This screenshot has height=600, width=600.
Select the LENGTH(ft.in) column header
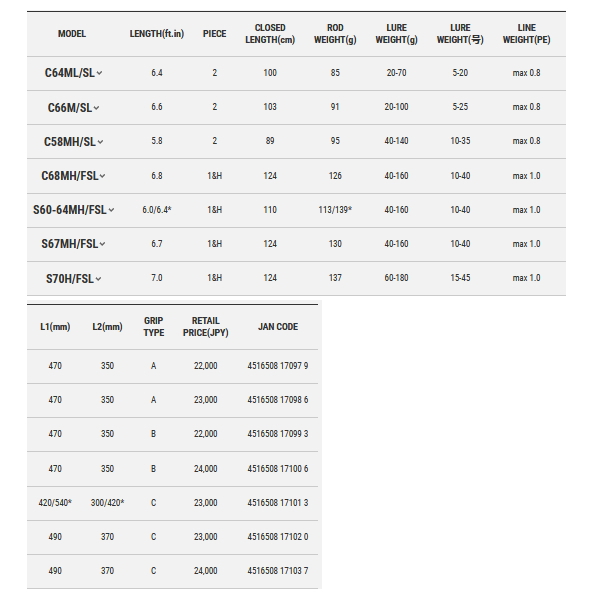pos(157,34)
